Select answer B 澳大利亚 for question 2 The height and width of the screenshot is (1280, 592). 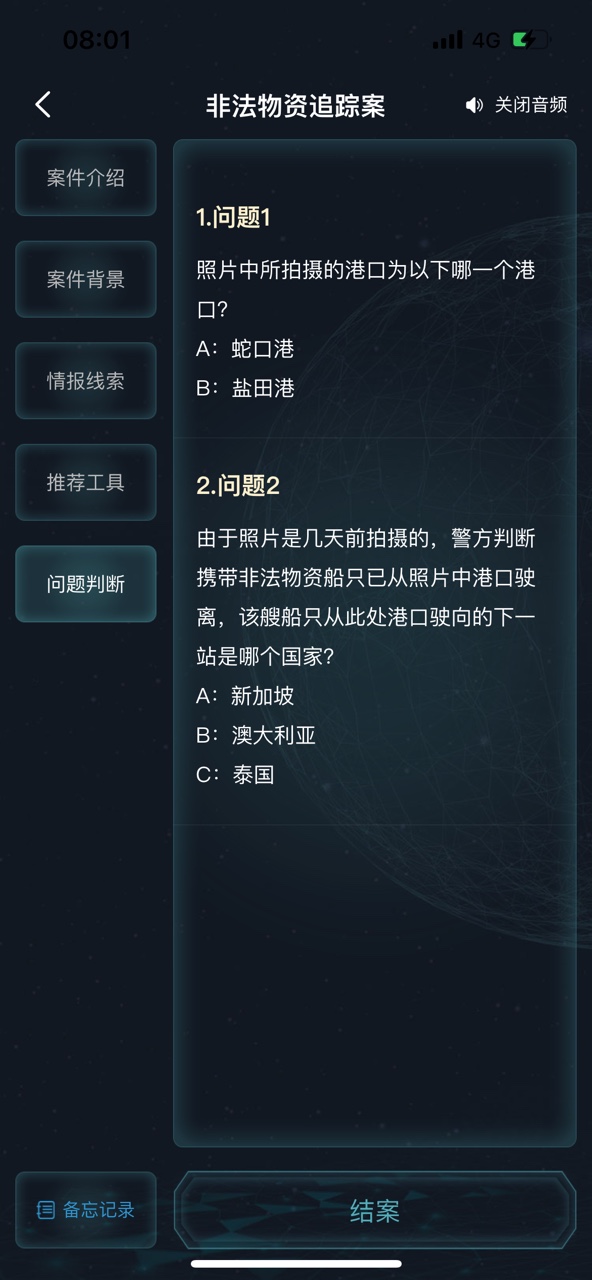coord(258,735)
